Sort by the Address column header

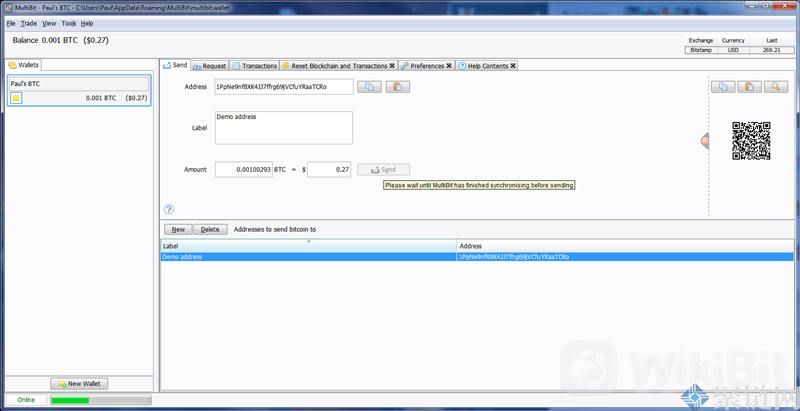(x=626, y=246)
